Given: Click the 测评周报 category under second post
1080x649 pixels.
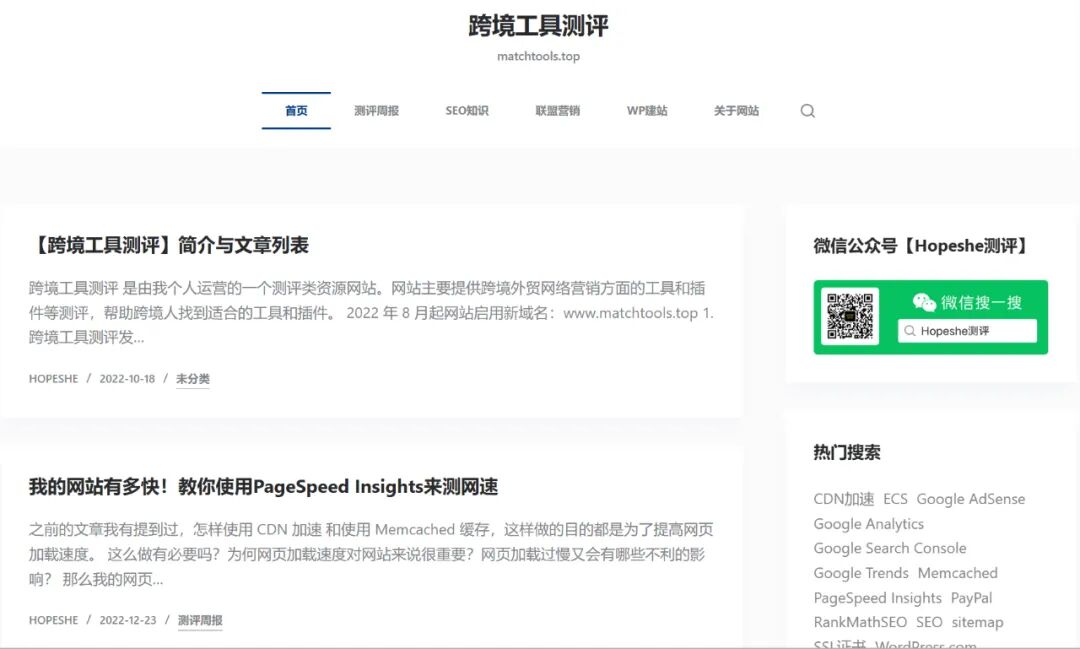Looking at the screenshot, I should click(199, 620).
